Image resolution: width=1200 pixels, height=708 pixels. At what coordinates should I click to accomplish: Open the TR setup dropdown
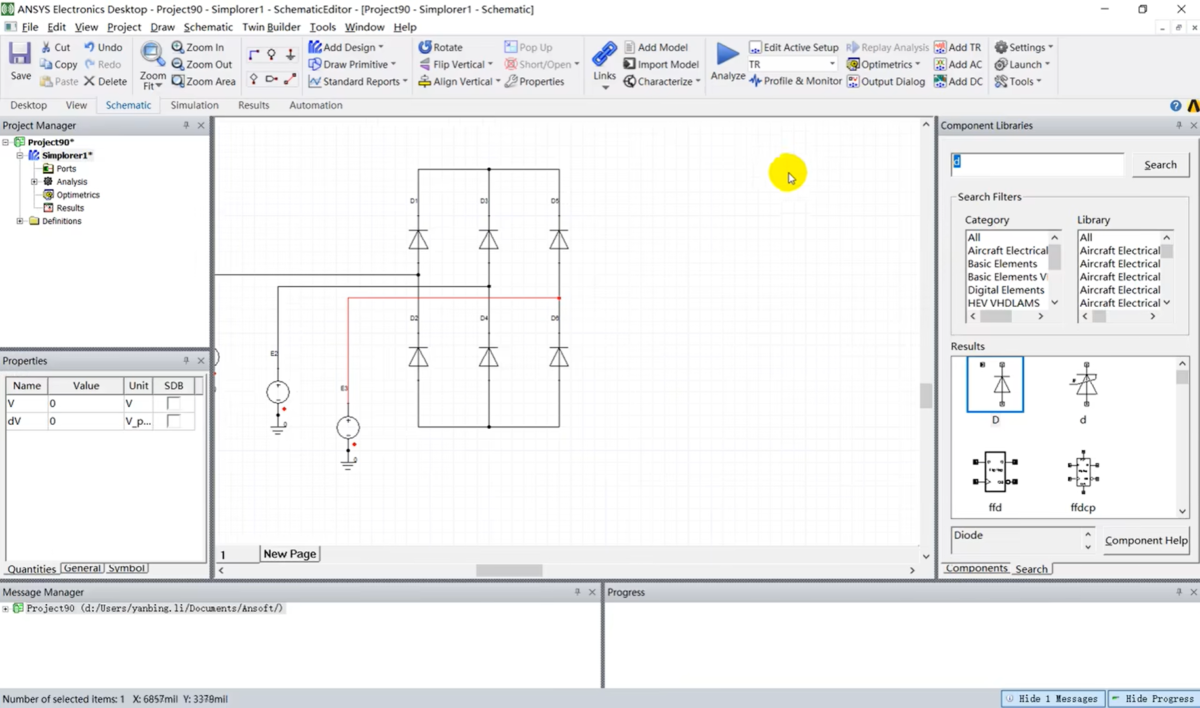[x=831, y=64]
